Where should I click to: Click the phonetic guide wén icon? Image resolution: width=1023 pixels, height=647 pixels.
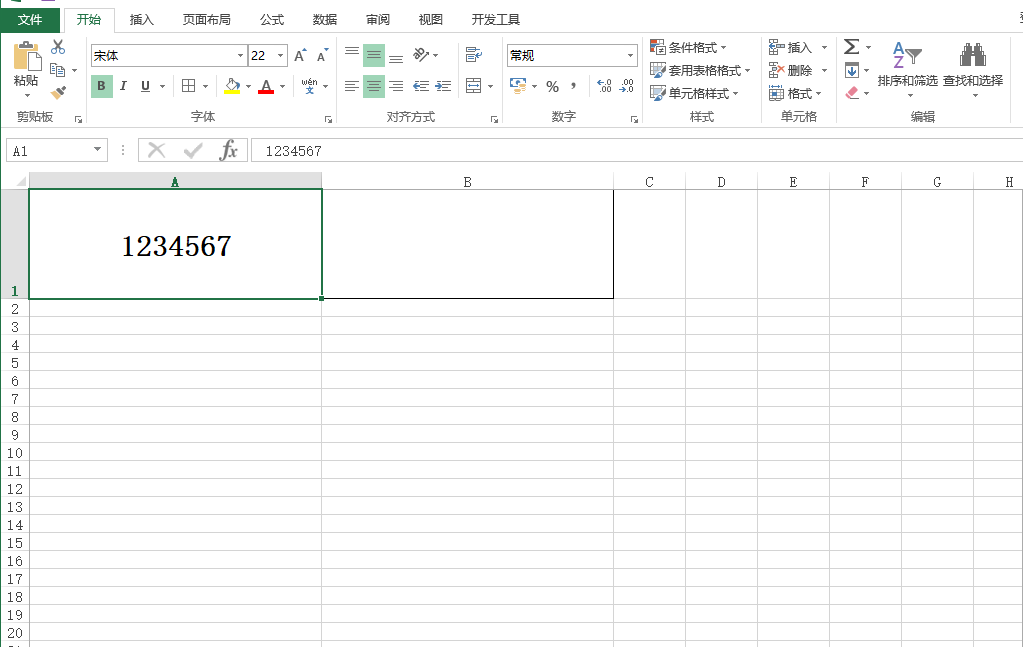click(x=309, y=85)
